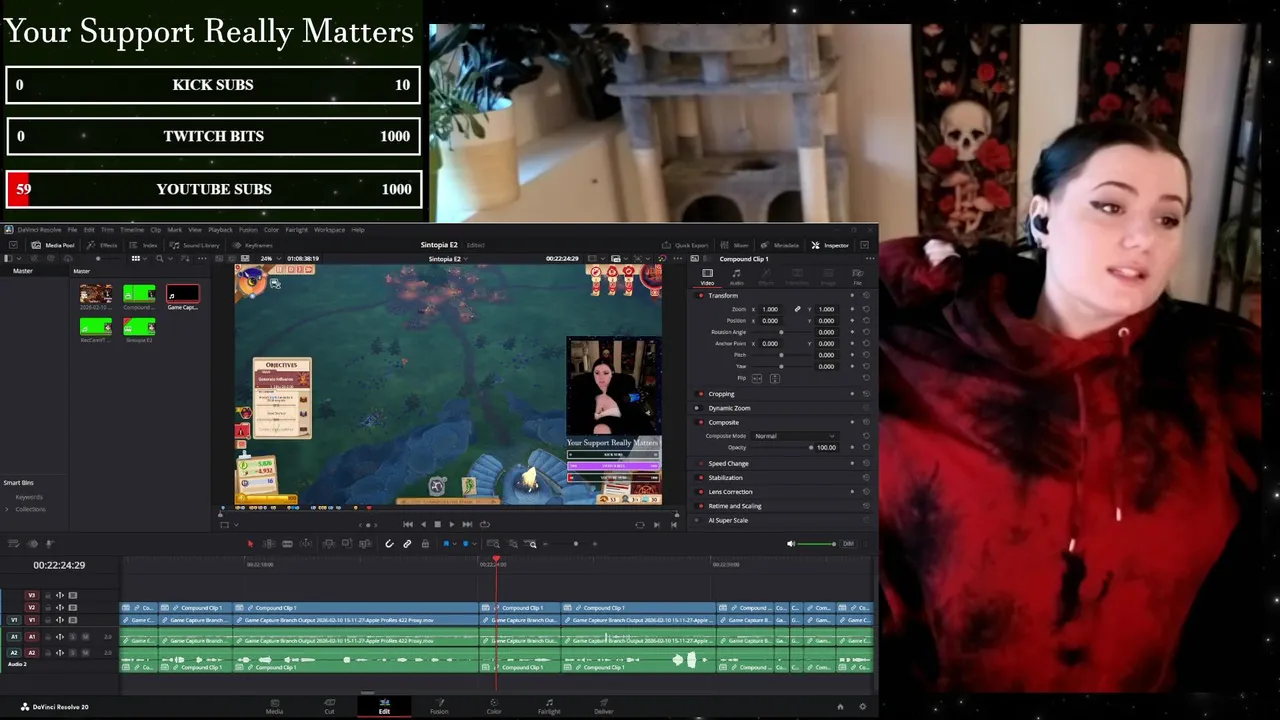Viewport: 1280px width, 720px height.
Task: Expand the Cropping section
Action: (721, 394)
